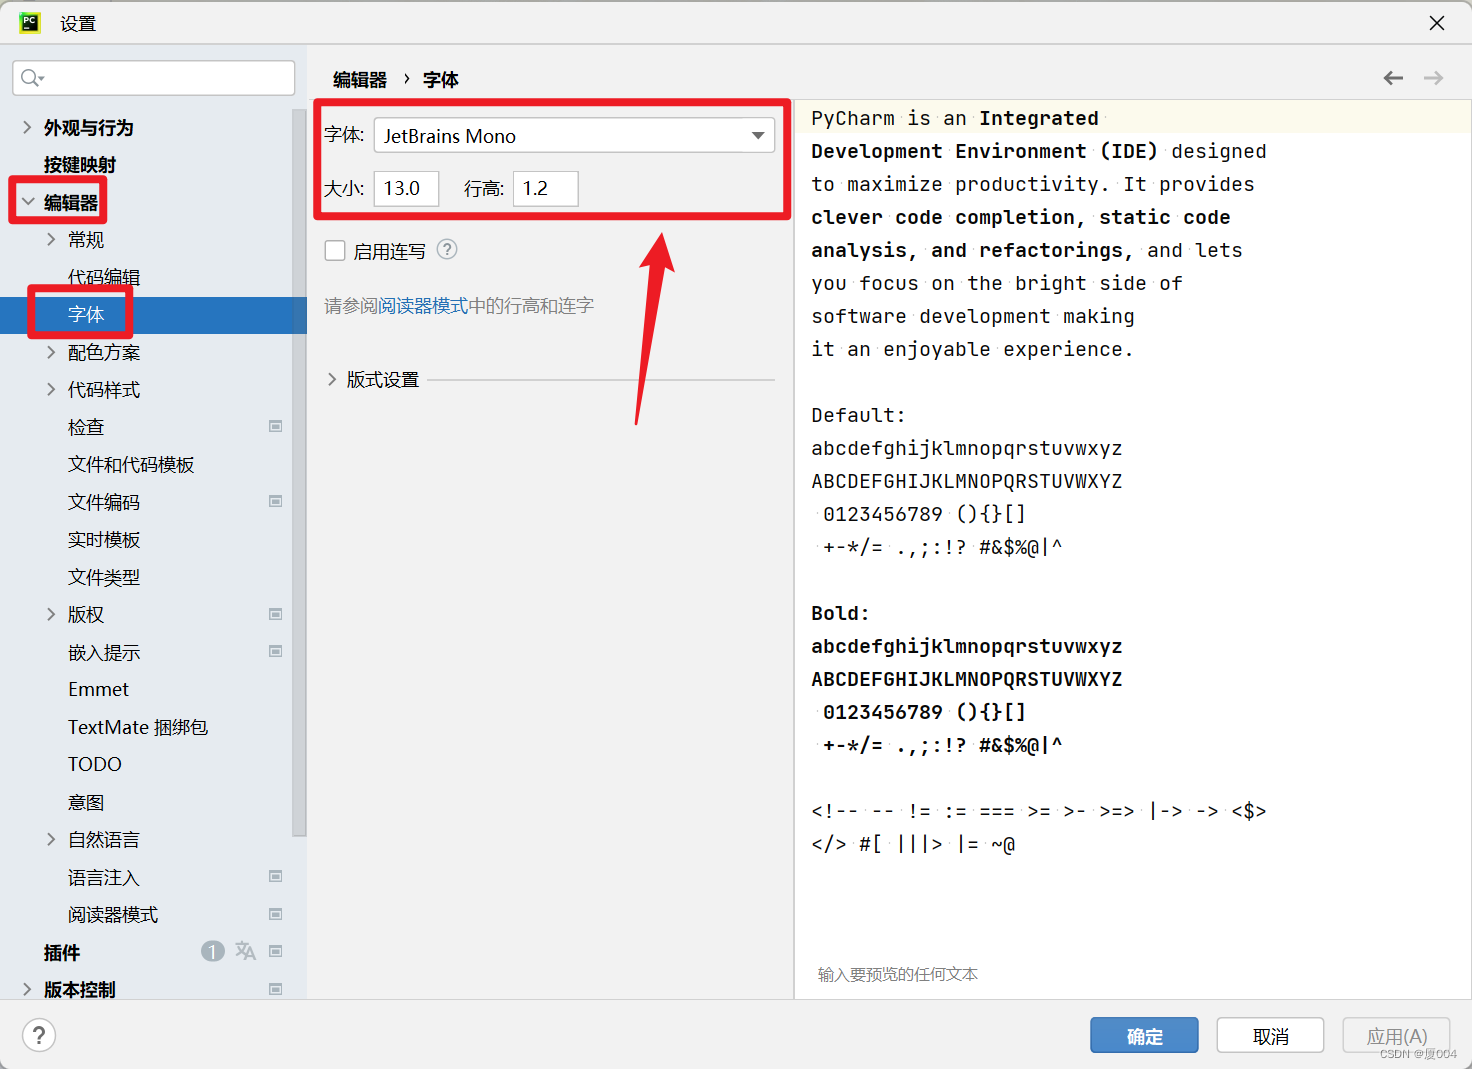Click the settings tree vertical scrollbar
Screen dimensions: 1472x1069
coord(299,472)
